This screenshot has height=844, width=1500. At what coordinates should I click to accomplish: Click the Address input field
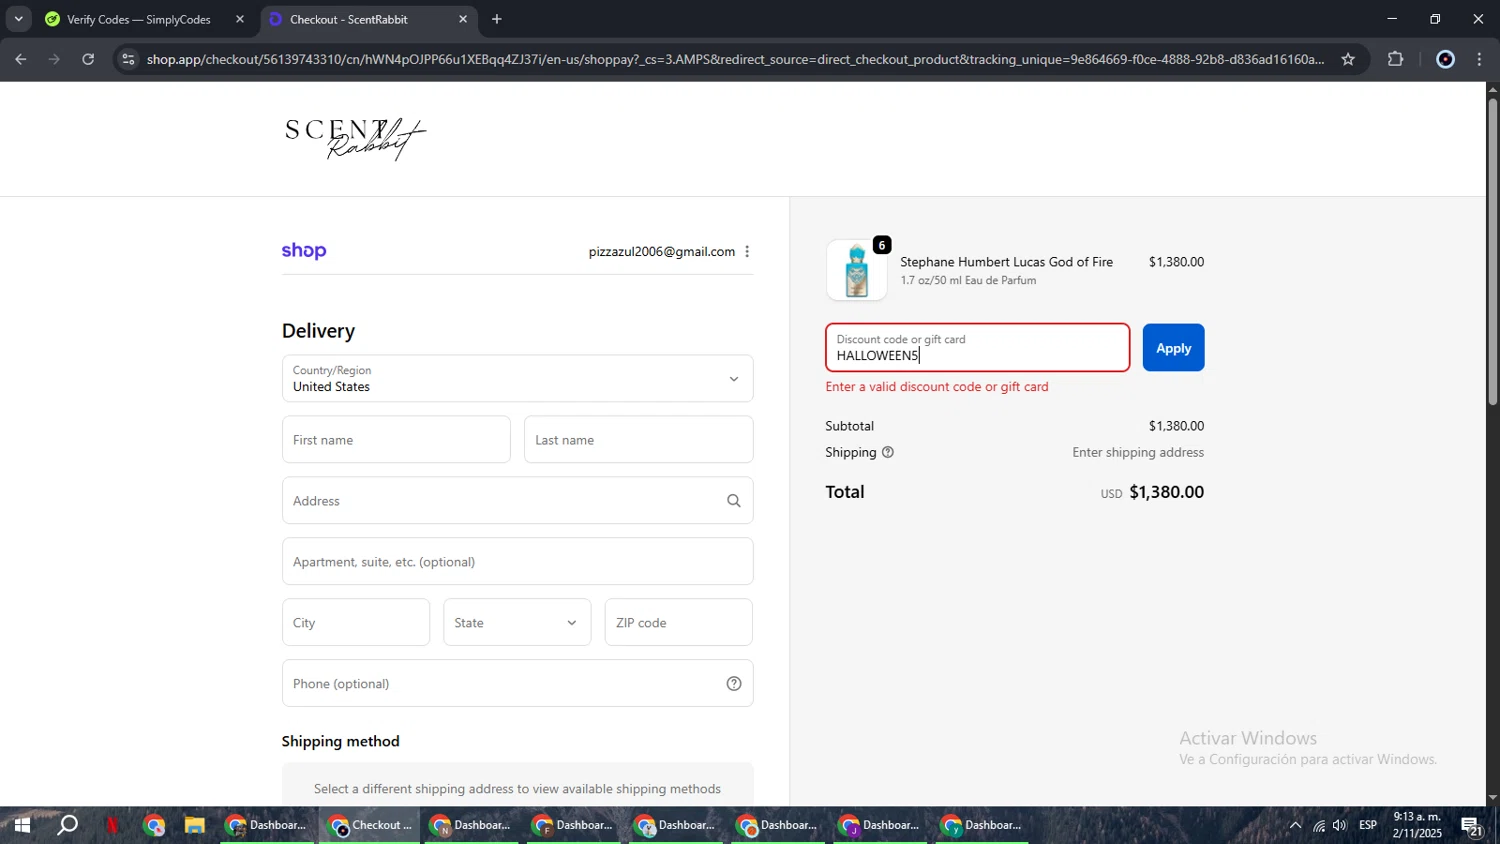[517, 501]
